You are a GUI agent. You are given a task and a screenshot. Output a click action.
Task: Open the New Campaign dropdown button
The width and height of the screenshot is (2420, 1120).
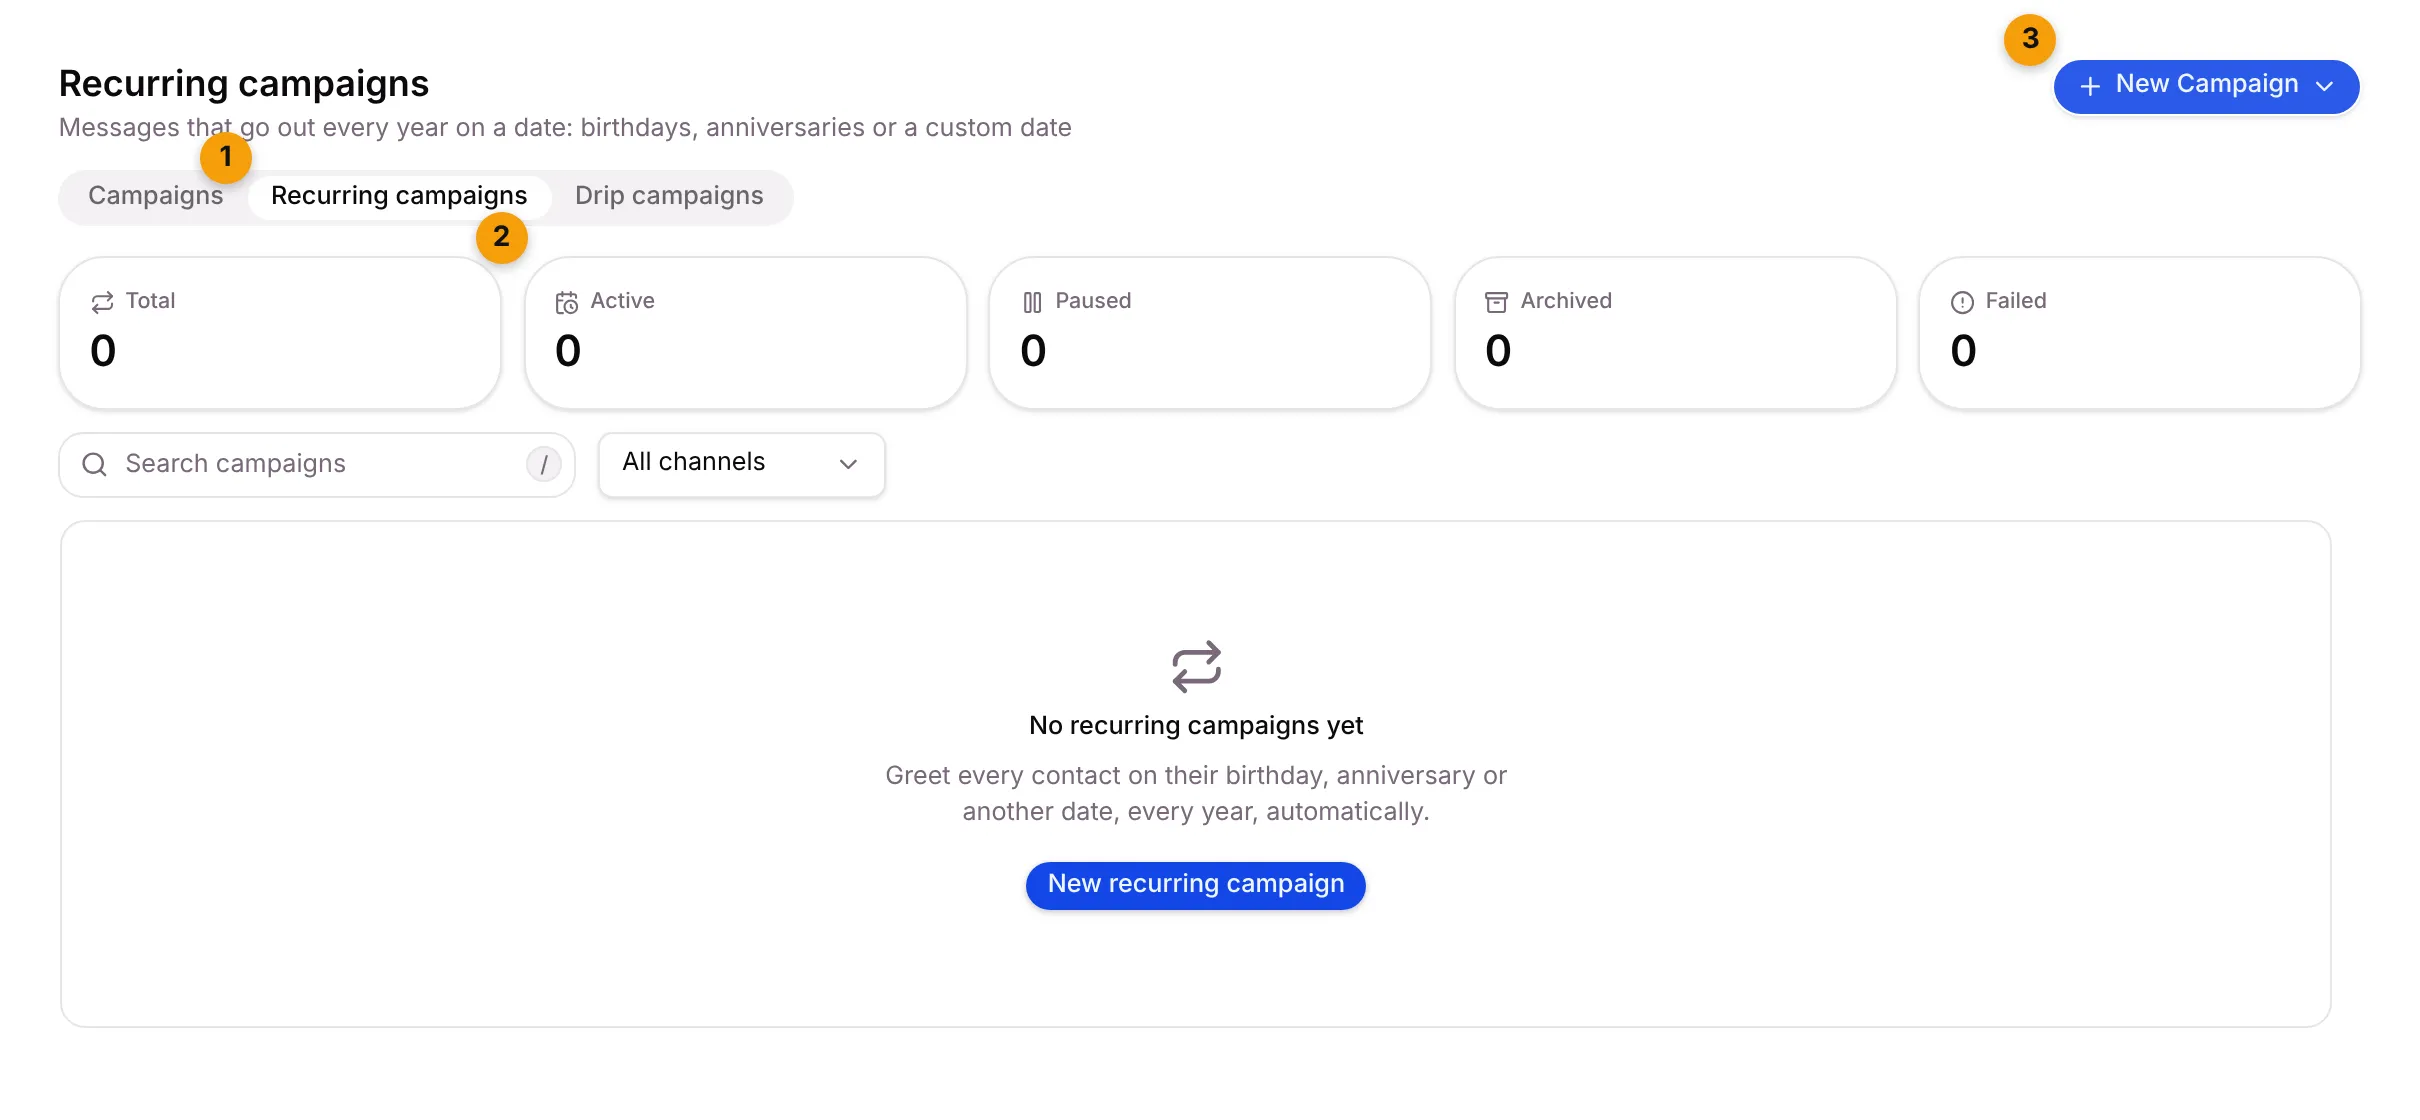tap(2206, 86)
